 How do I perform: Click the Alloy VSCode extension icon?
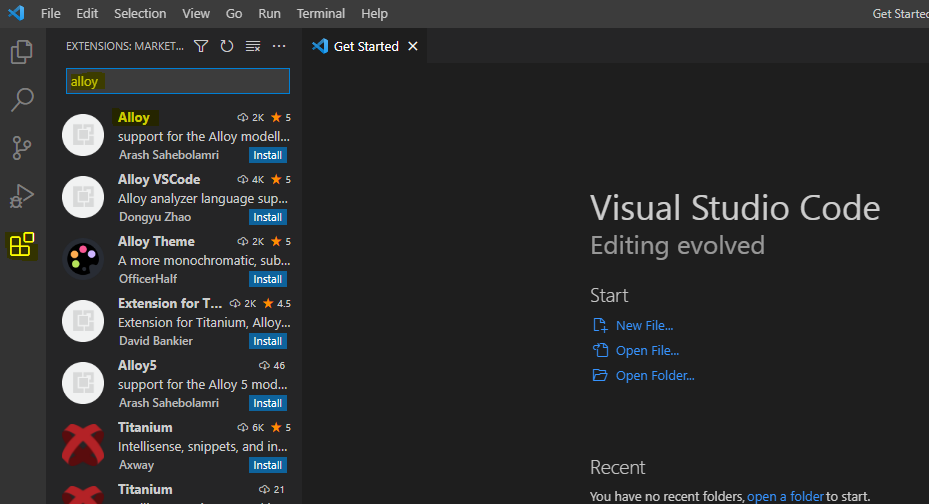coord(83,197)
